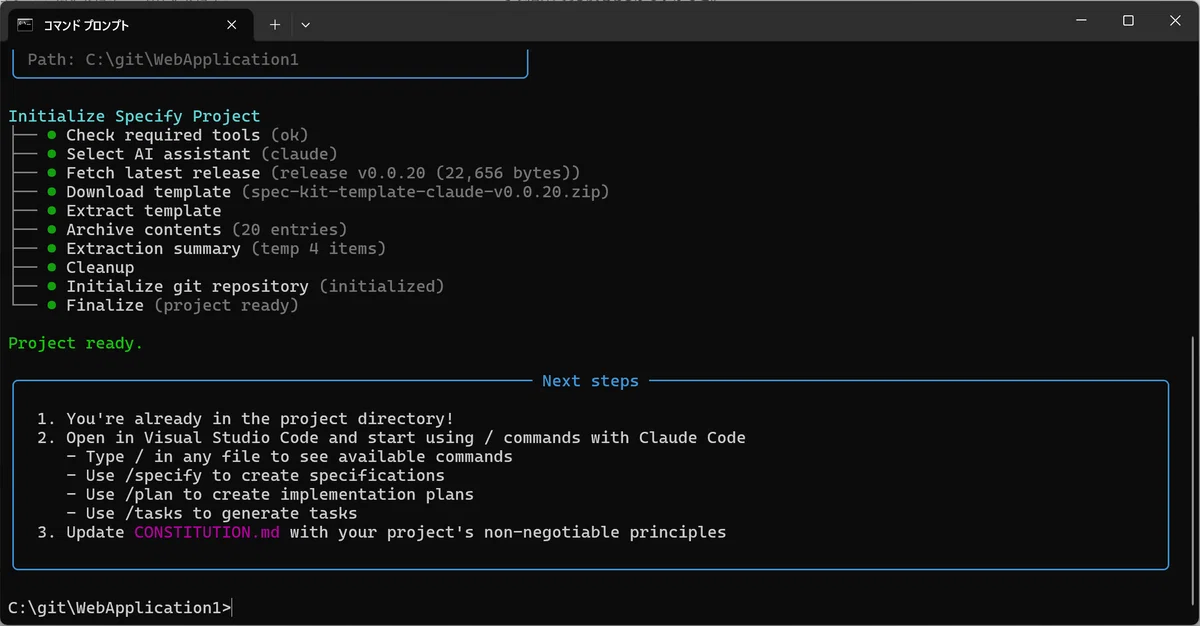Click the 'Extract template' line
This screenshot has height=626, width=1200.
click(144, 211)
